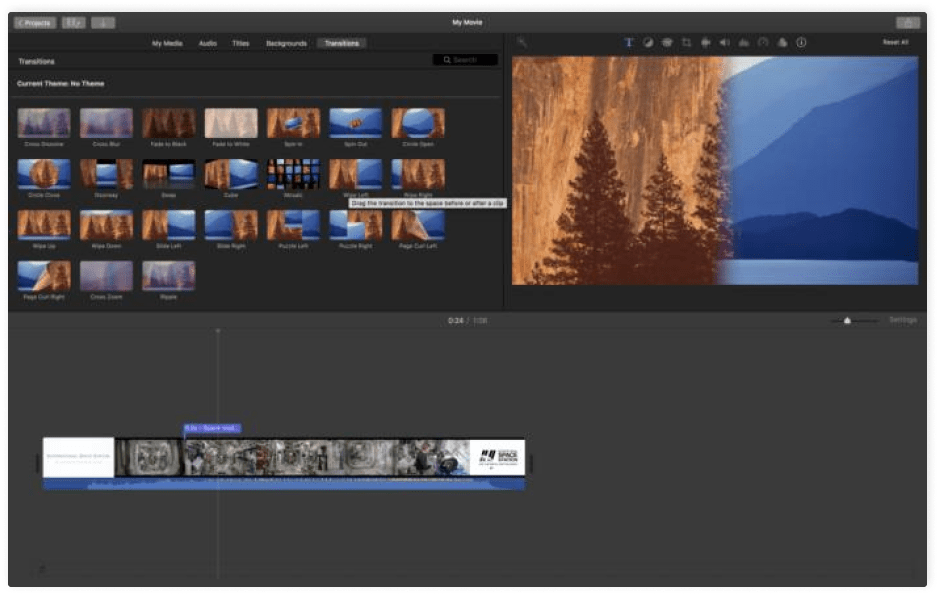Select the Ripple transition

click(168, 276)
